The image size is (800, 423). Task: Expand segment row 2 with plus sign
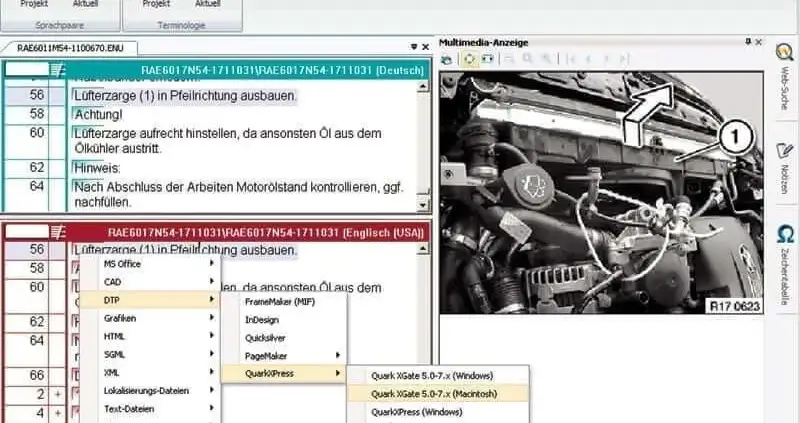(x=58, y=395)
